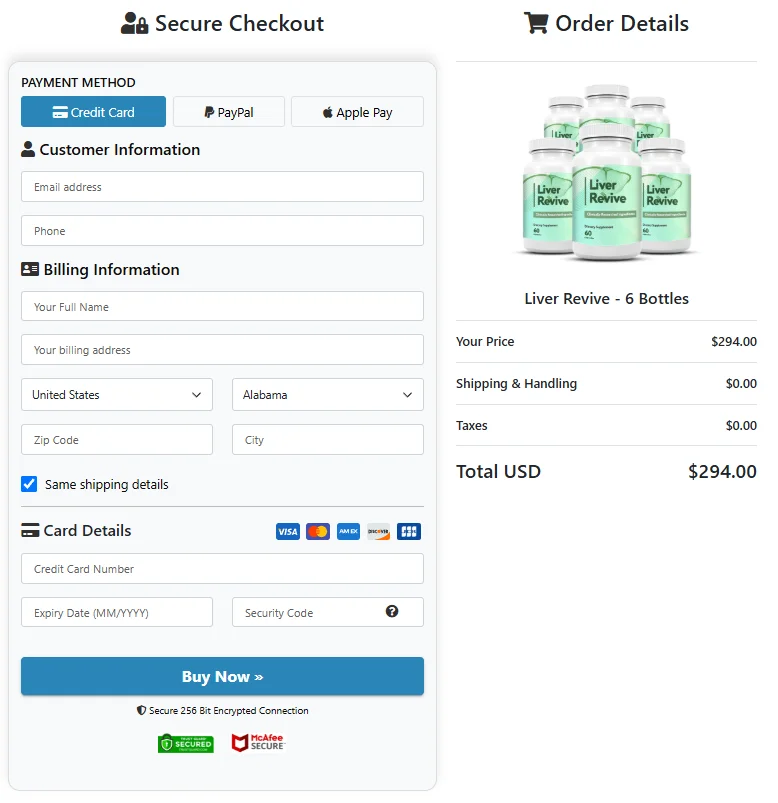Image resolution: width=778 pixels, height=803 pixels.
Task: Choose Apple Pay payment method
Action: 357,112
